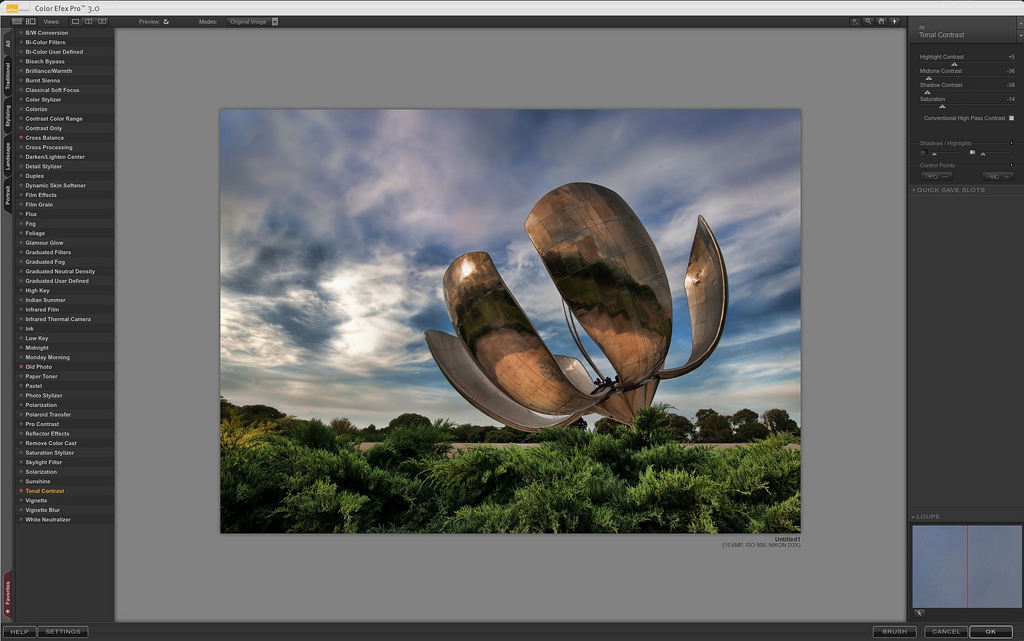
Task: Select the Glamour Glow filter
Action: [44, 243]
